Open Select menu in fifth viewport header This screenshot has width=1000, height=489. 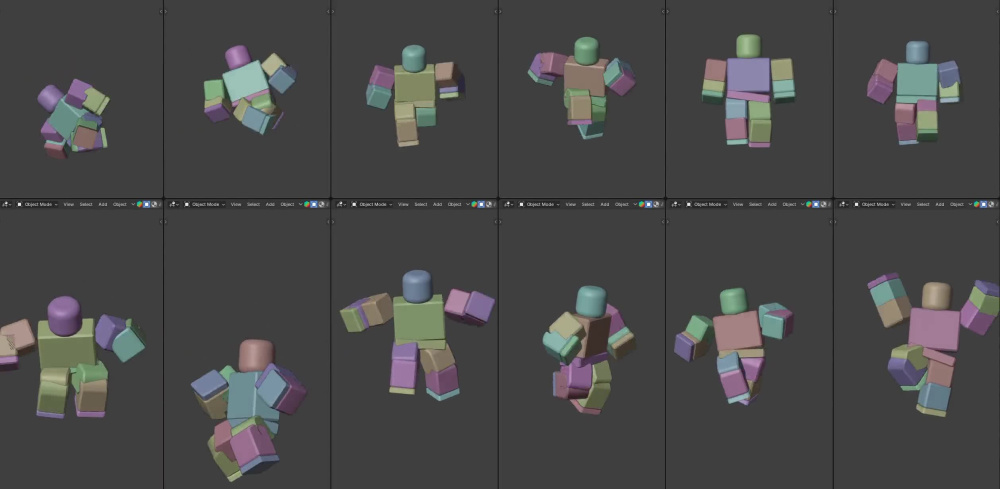coord(755,204)
